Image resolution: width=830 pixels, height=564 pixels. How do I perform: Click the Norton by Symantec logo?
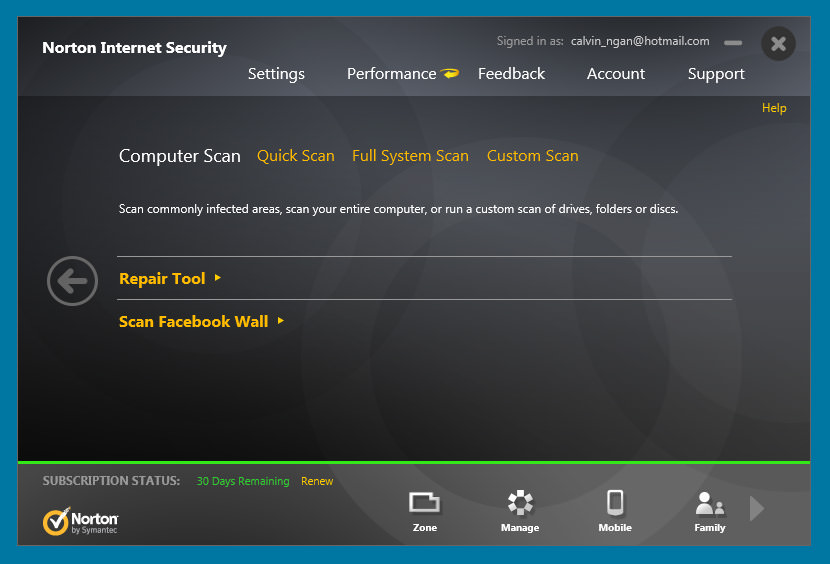coord(80,522)
